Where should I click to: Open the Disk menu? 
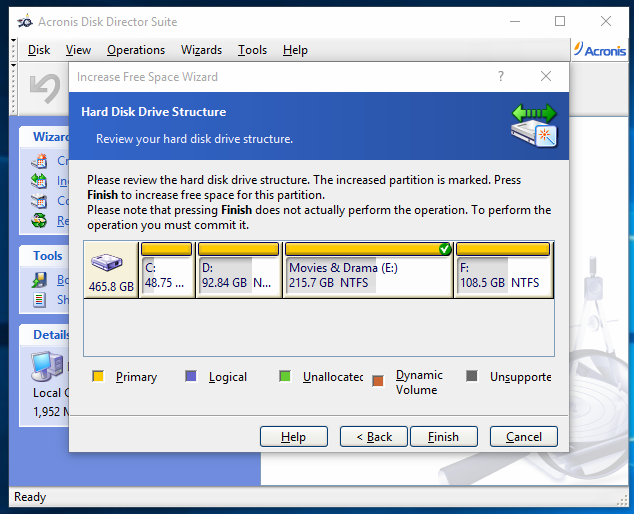click(39, 50)
